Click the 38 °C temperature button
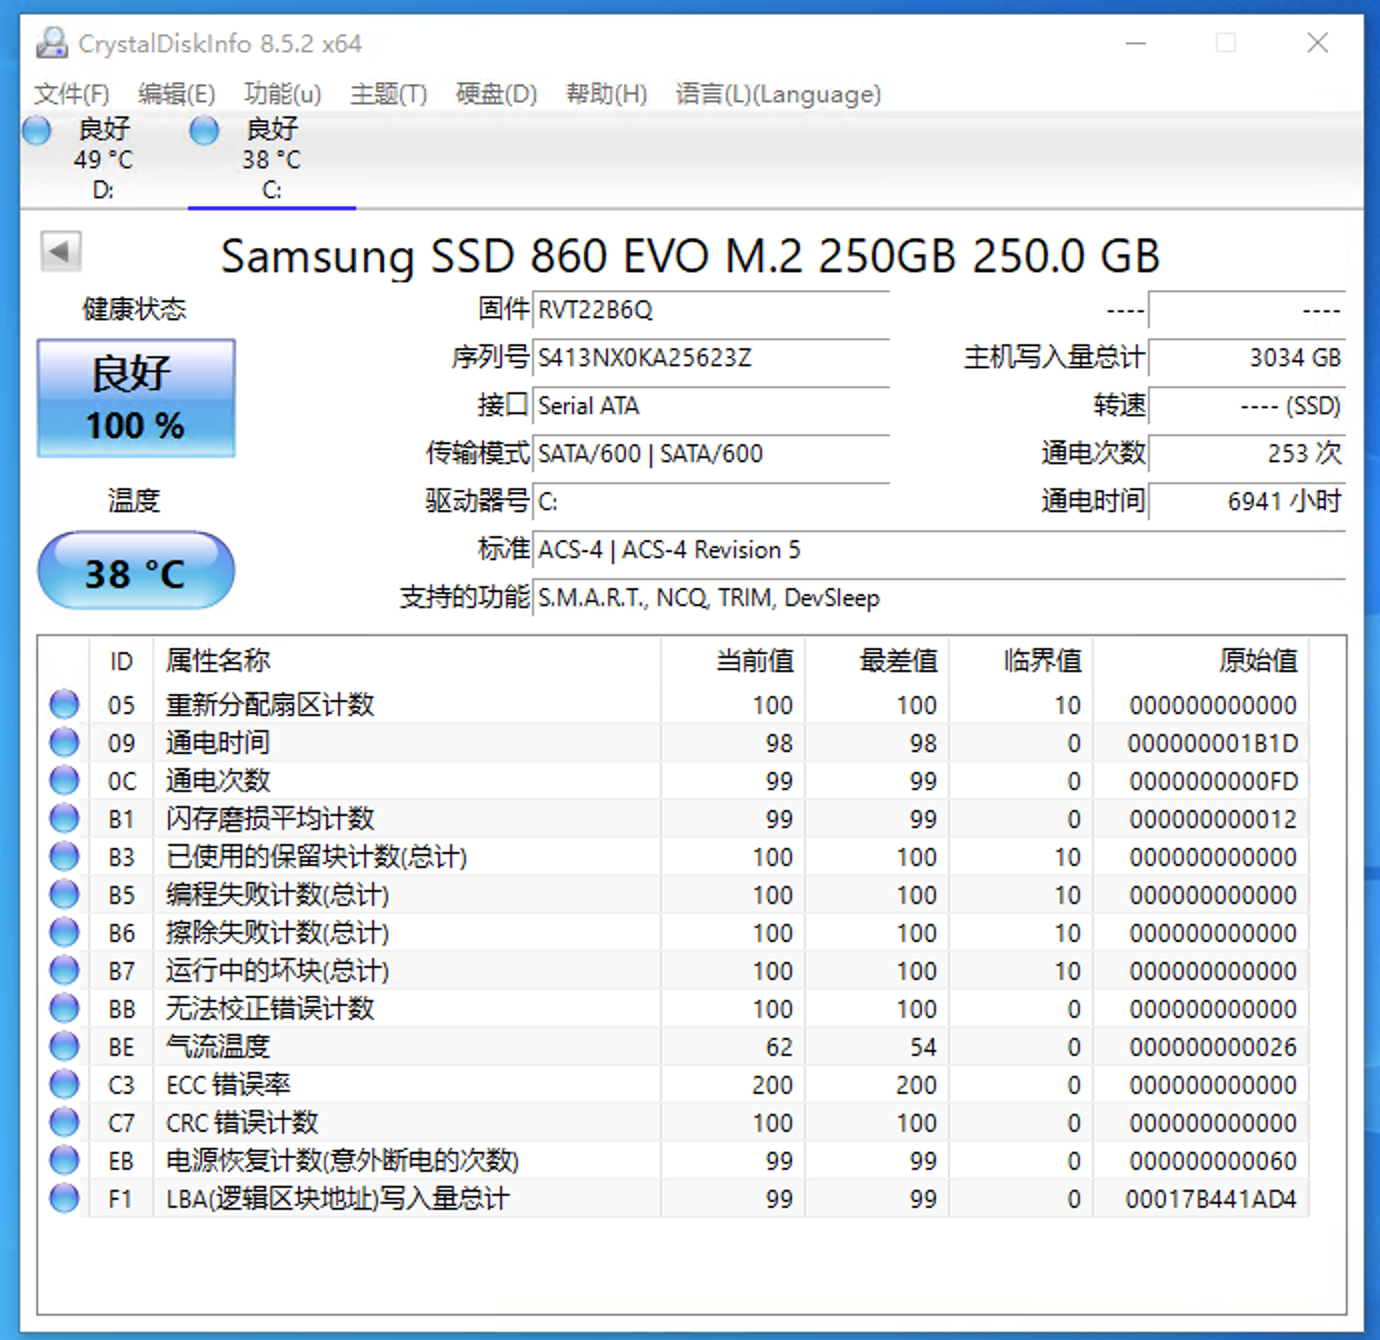Screen dimensions: 1380x1340 tap(136, 572)
